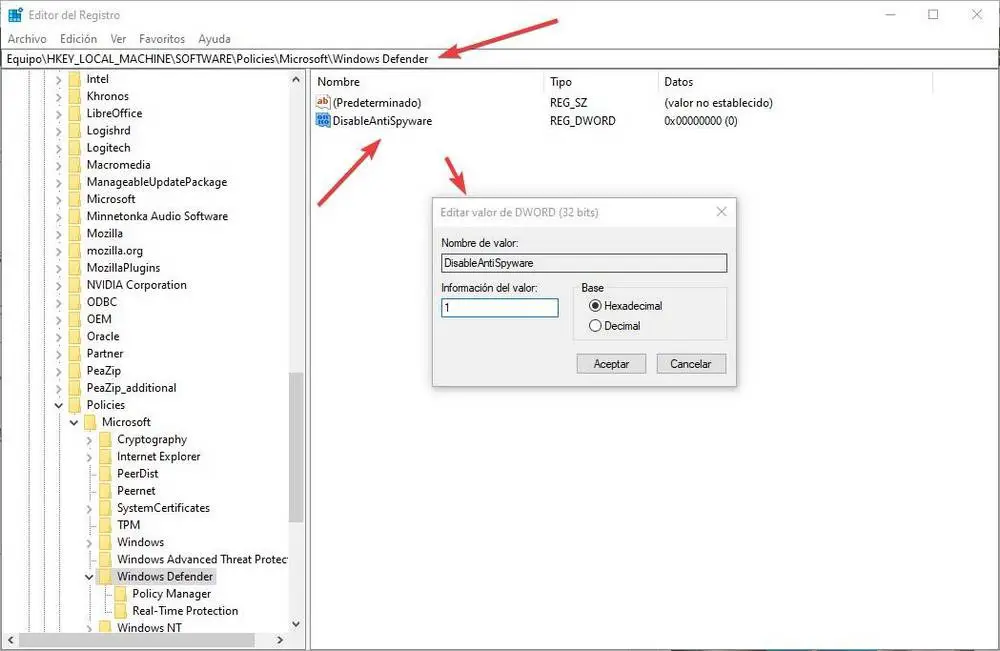Click the Khronos folder icon
1000x651 pixels.
click(75, 96)
